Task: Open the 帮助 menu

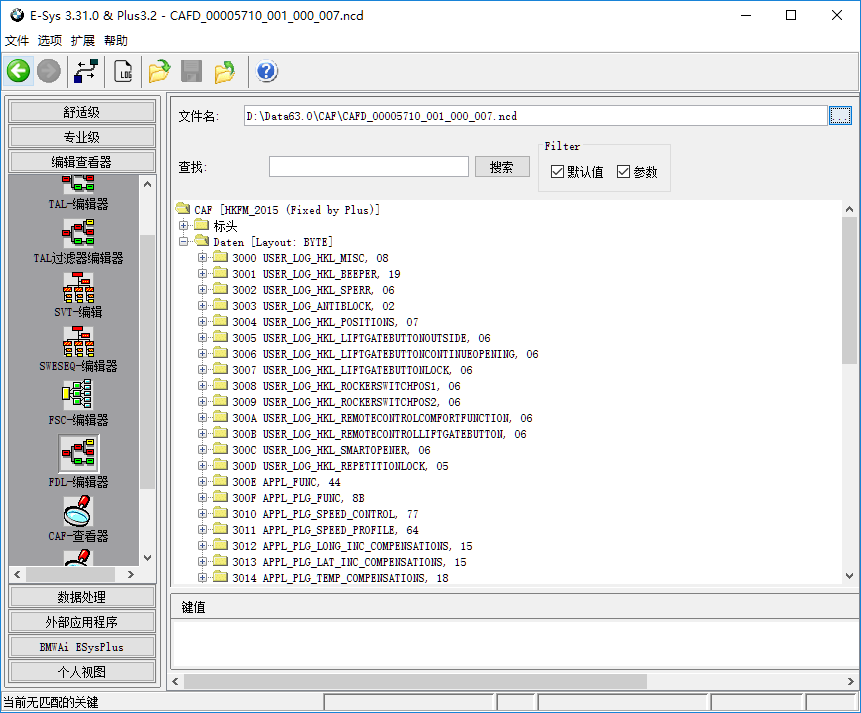Action: click(116, 41)
